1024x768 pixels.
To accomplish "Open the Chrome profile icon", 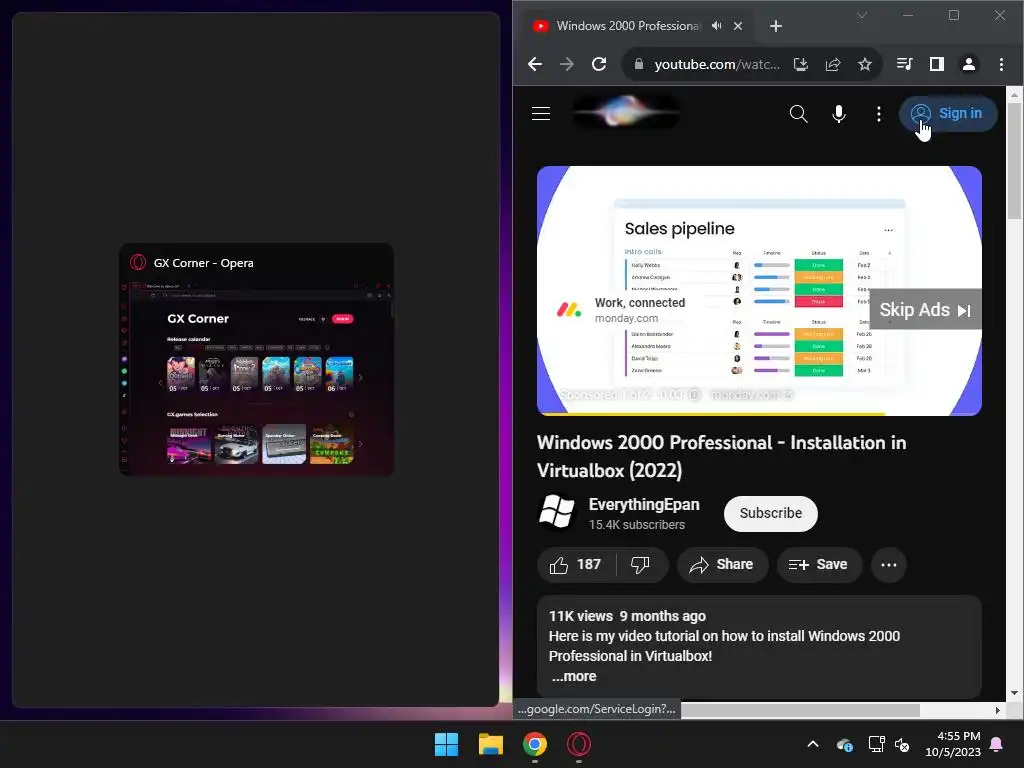I will 968,64.
